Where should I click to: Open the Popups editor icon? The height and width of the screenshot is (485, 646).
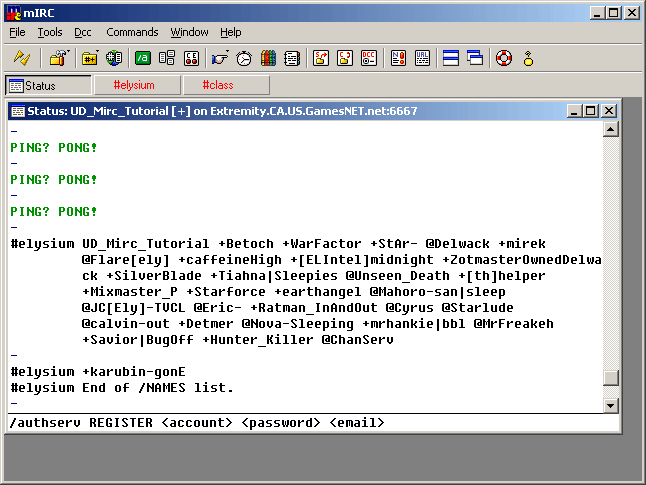coord(167,58)
